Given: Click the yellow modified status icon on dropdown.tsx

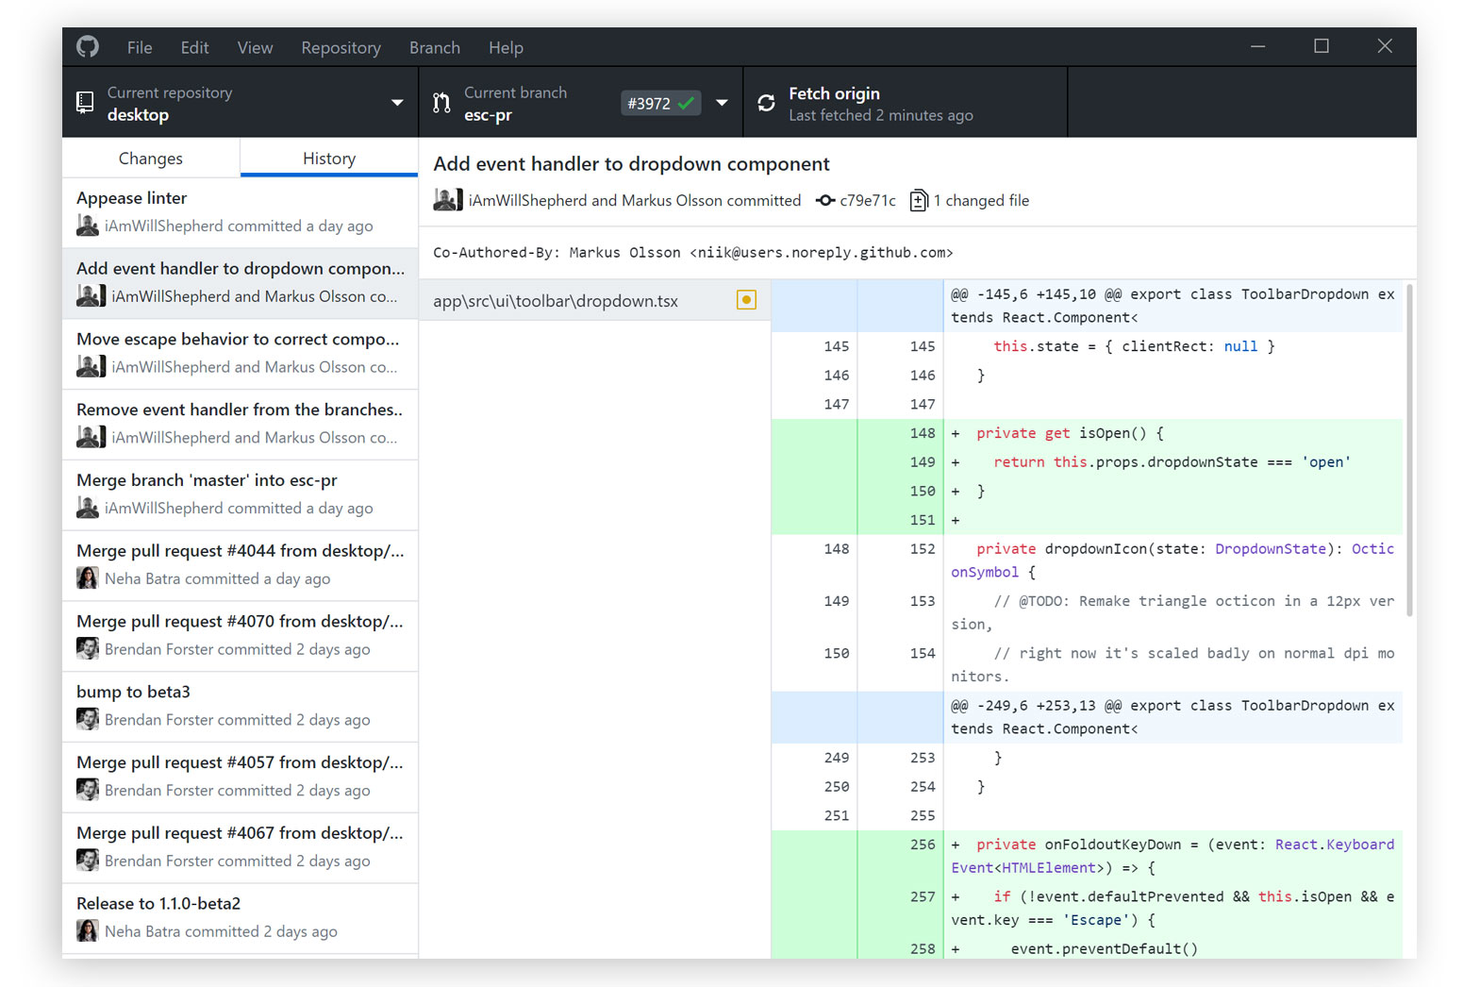Looking at the screenshot, I should [746, 300].
